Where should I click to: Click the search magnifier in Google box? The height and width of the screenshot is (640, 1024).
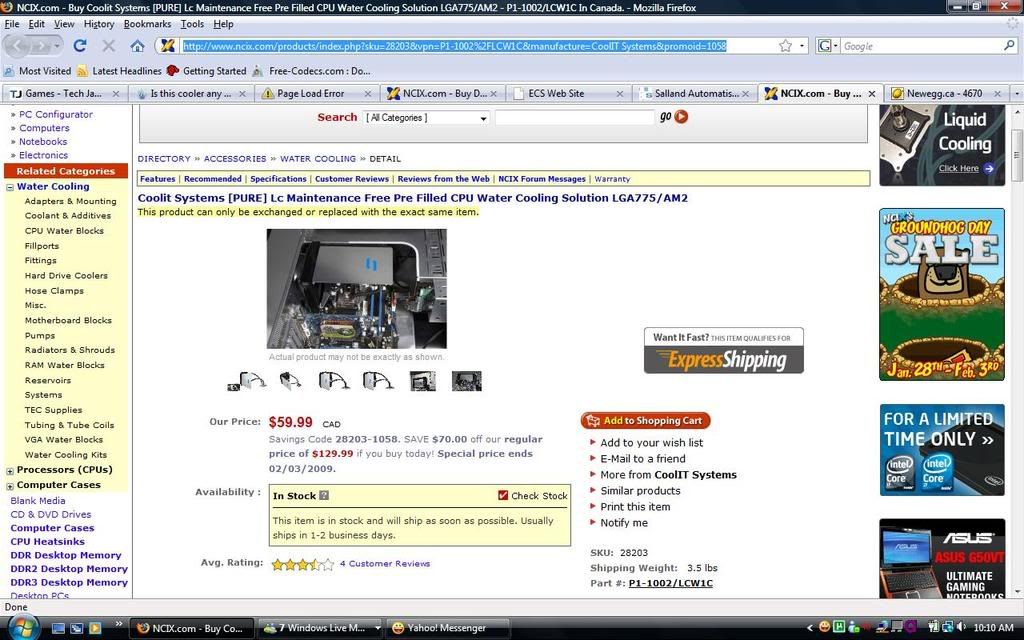(x=1009, y=46)
